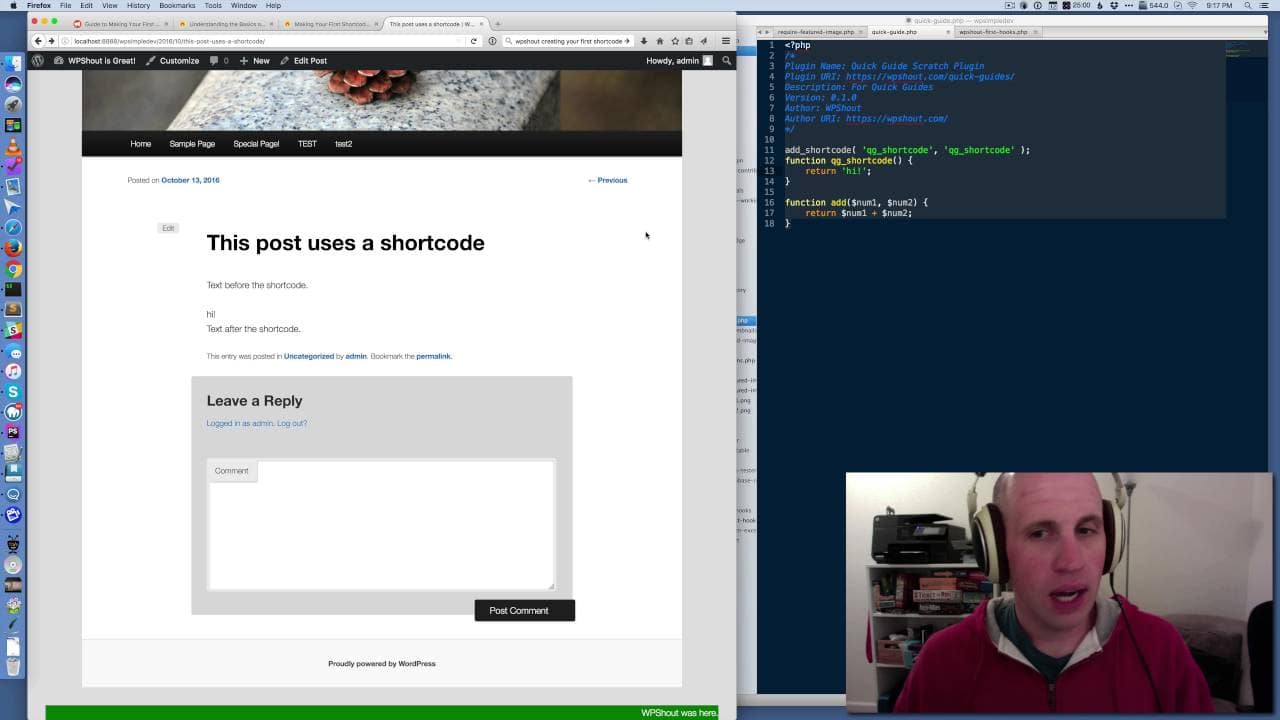Reload the page in Firefox
This screenshot has width=1280, height=720.
(474, 41)
